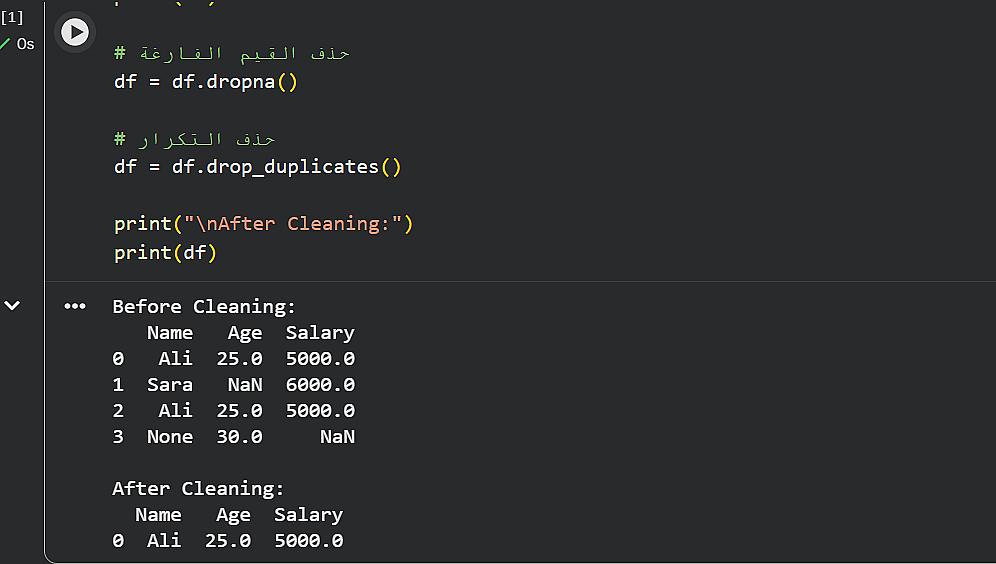Click the "Before Cleaning:" output heading
Image resolution: width=996 pixels, height=564 pixels.
pyautogui.click(x=204, y=306)
